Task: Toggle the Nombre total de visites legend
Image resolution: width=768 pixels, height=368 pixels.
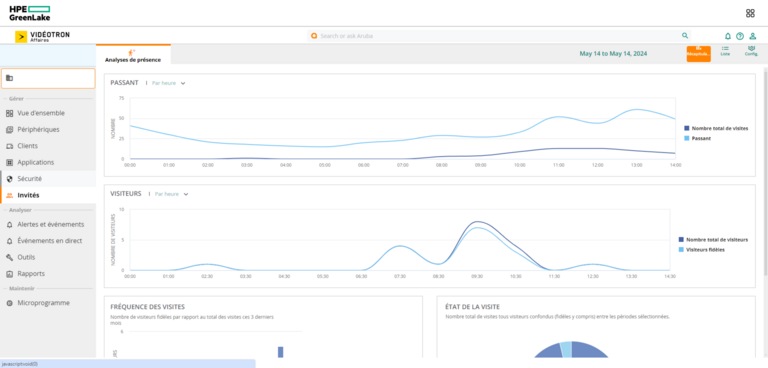Action: pyautogui.click(x=716, y=128)
